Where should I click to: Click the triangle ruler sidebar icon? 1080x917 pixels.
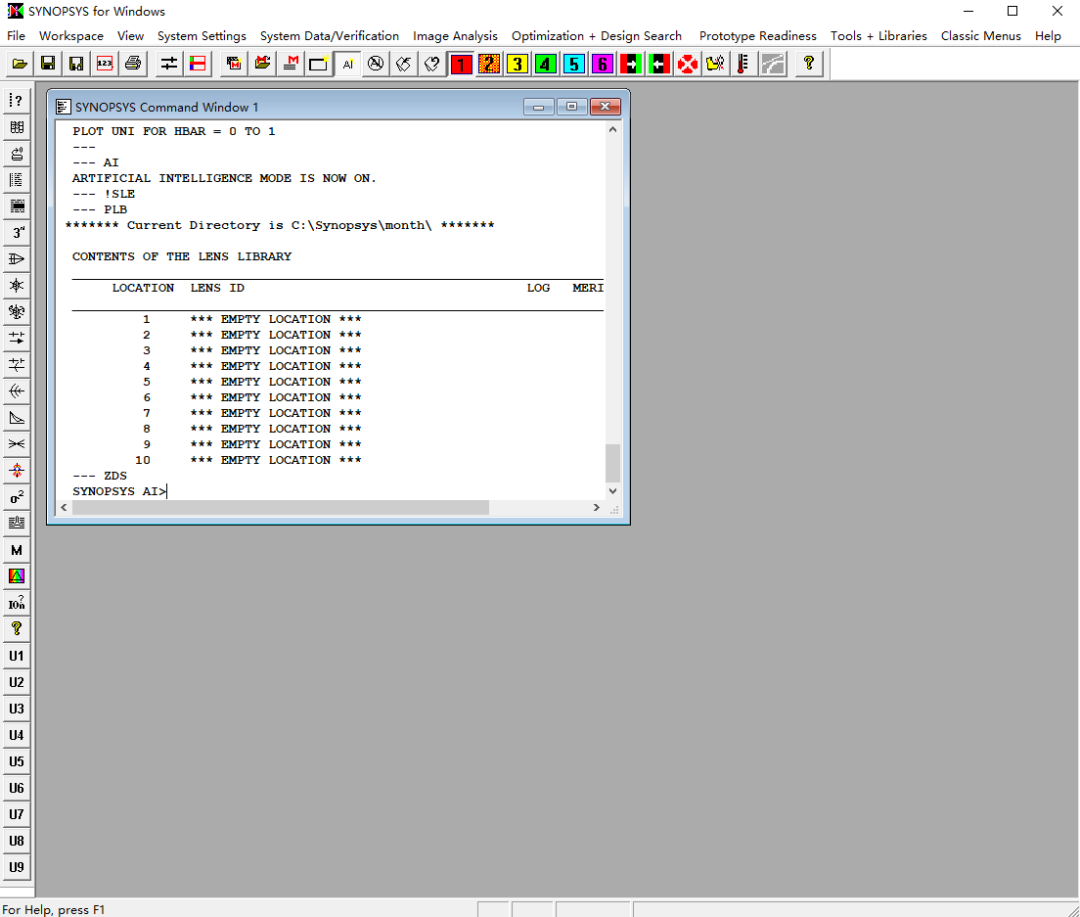[x=17, y=418]
